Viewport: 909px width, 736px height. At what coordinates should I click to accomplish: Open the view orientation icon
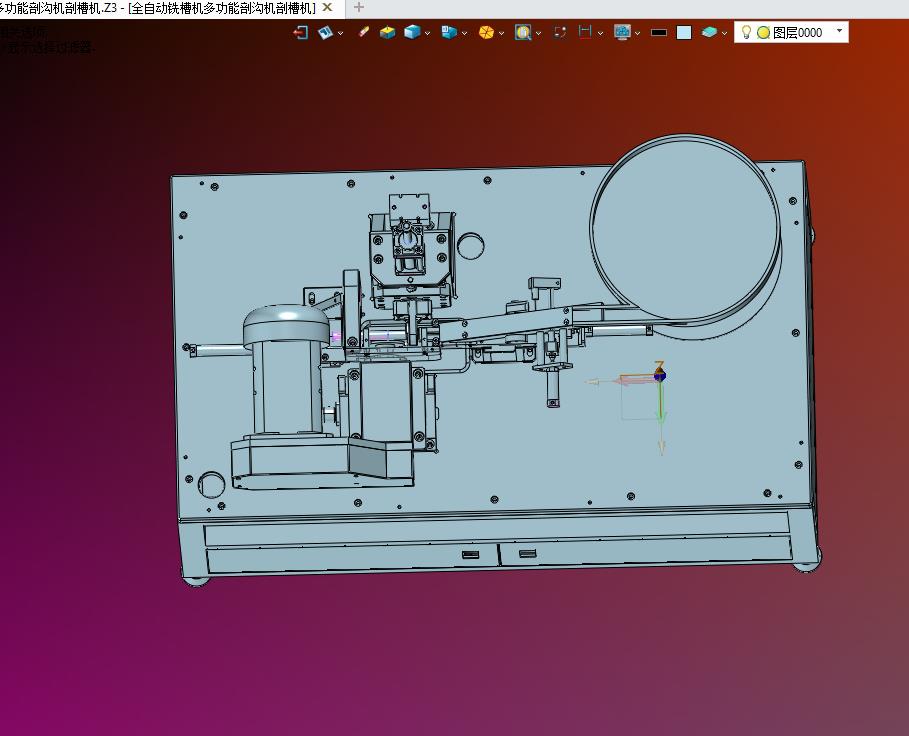click(x=325, y=32)
